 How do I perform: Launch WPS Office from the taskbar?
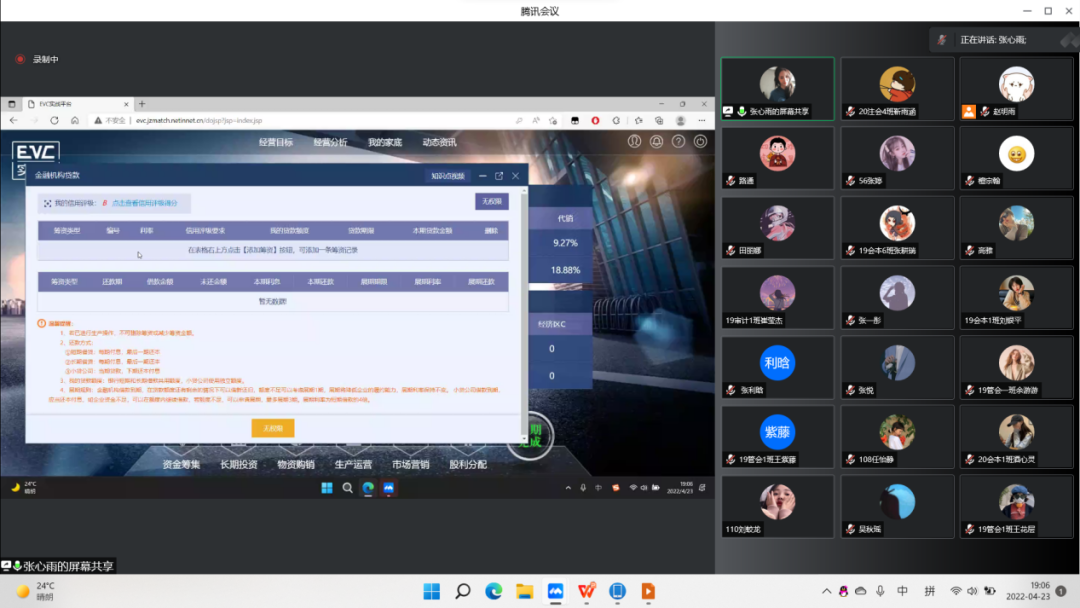click(586, 591)
